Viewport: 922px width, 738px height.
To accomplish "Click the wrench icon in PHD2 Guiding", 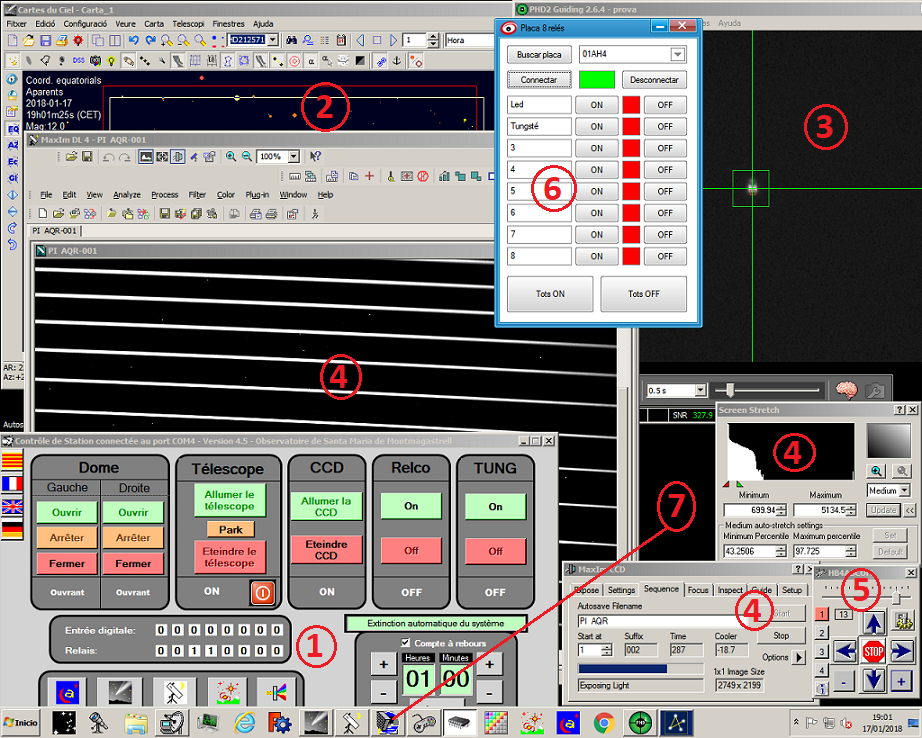I will (x=874, y=390).
